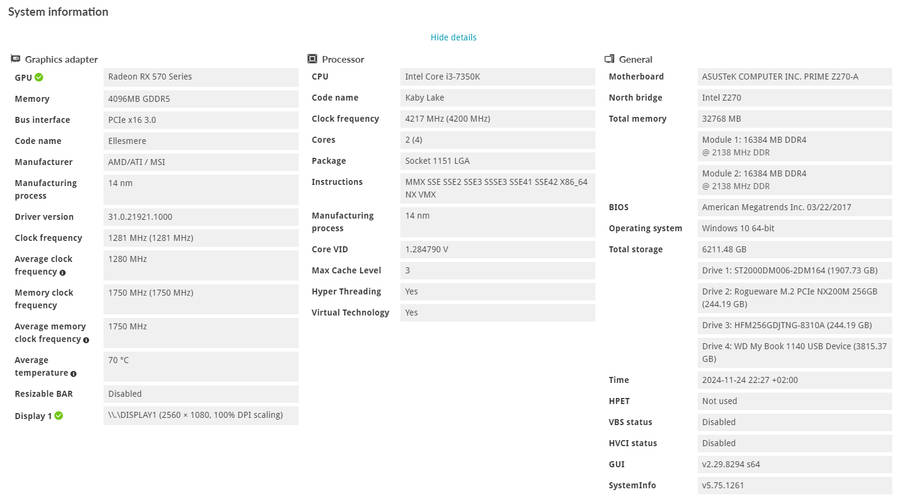Click the Processor section chip icon
The image size is (900, 498).
pos(313,59)
